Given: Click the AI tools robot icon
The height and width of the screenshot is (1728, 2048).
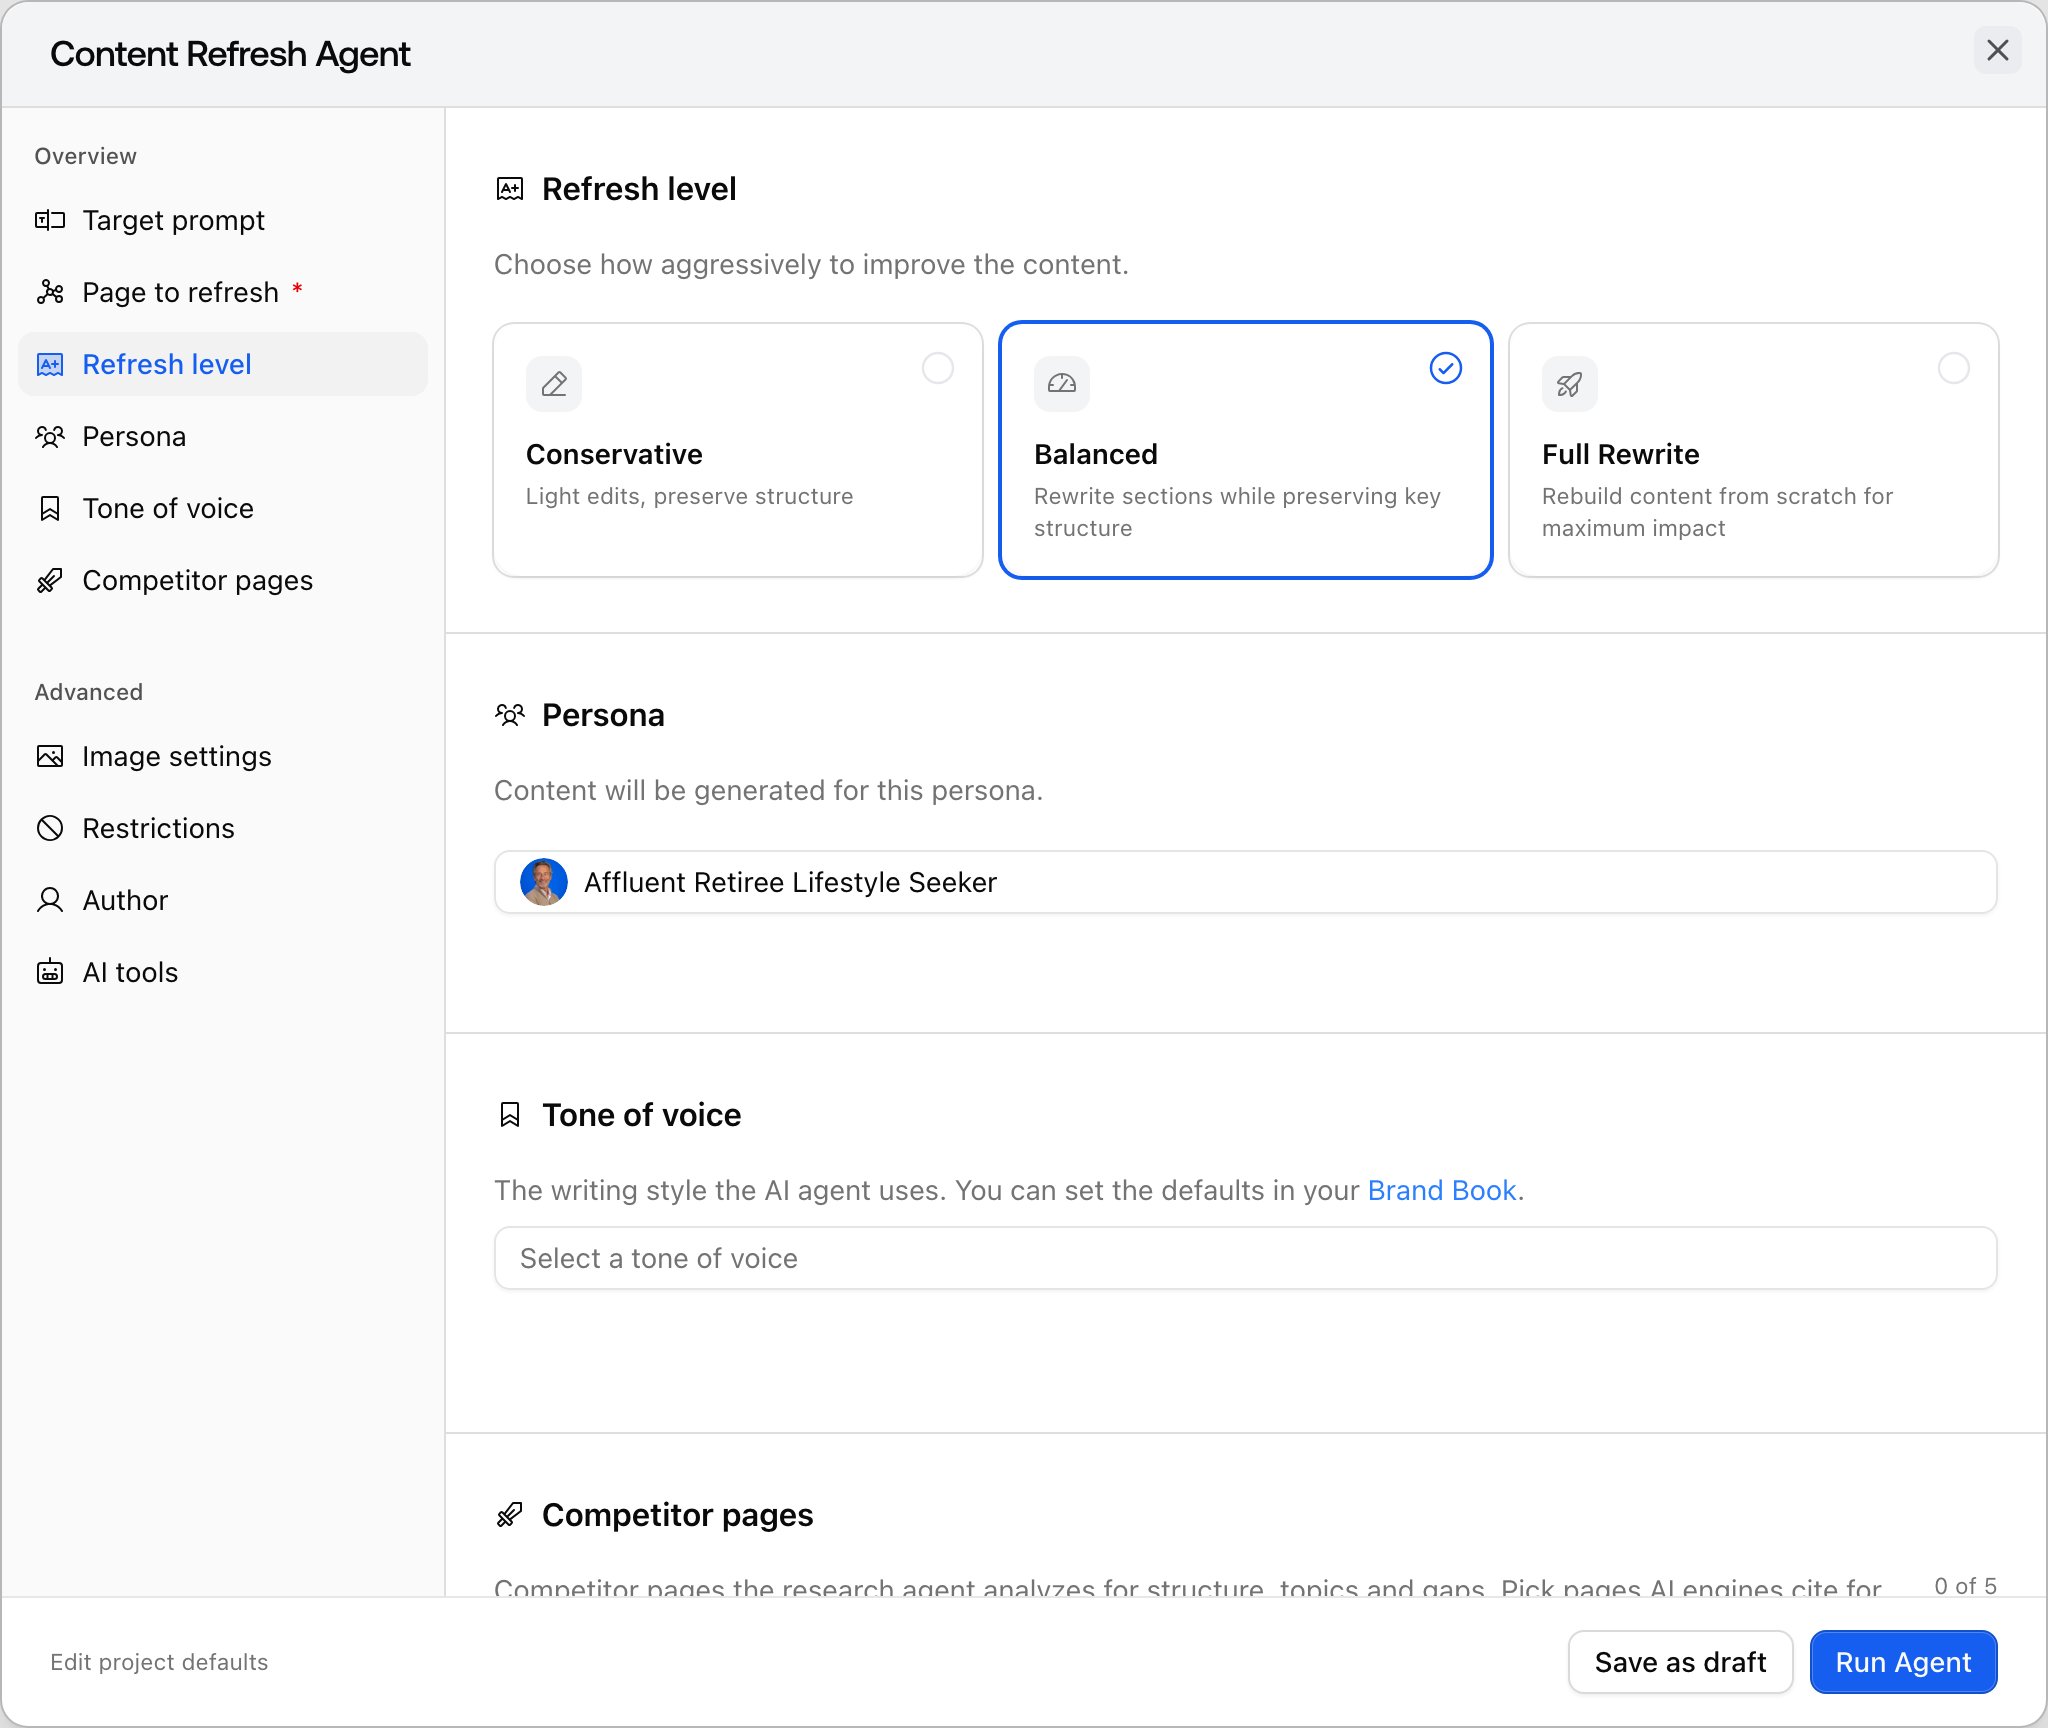Looking at the screenshot, I should pyautogui.click(x=50, y=972).
